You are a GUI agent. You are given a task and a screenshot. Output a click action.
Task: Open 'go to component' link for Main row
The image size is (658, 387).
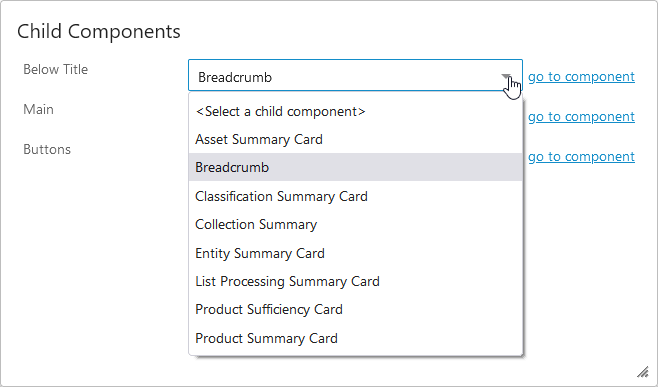581,117
